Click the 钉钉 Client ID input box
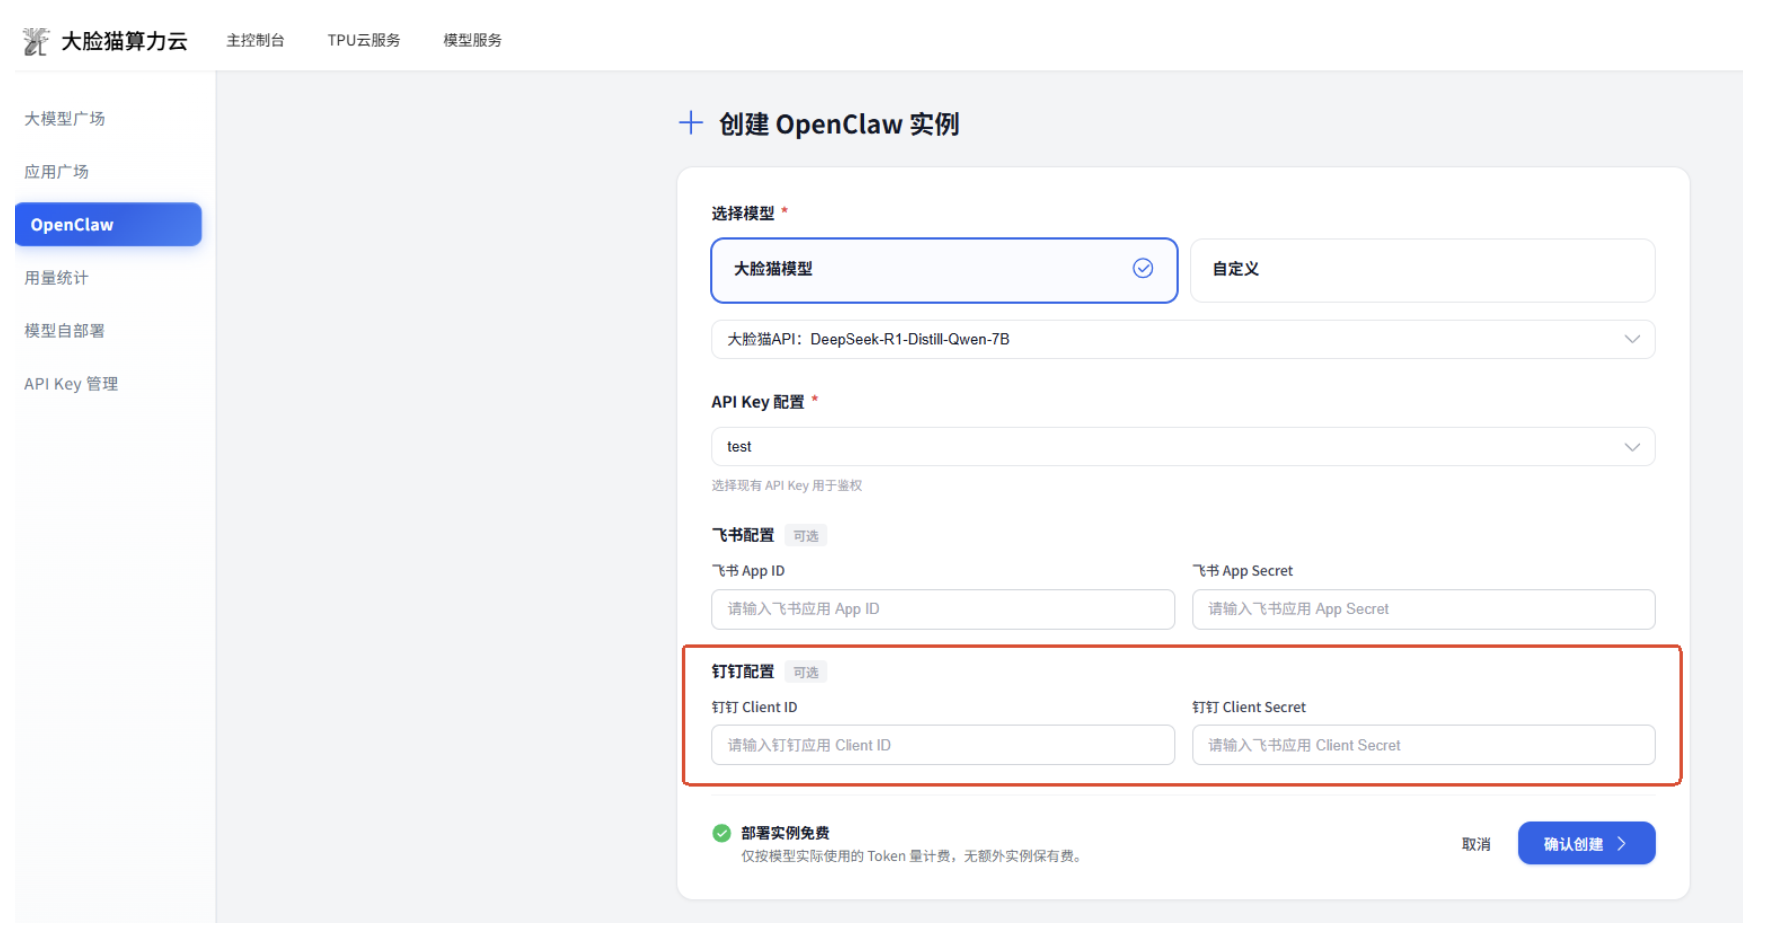This screenshot has width=1774, height=940. click(942, 745)
